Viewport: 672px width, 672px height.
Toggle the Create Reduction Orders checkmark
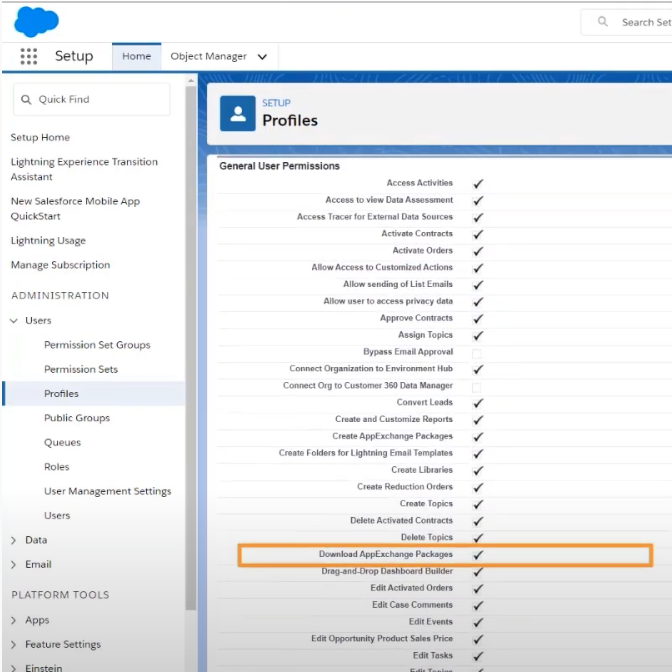(x=477, y=487)
